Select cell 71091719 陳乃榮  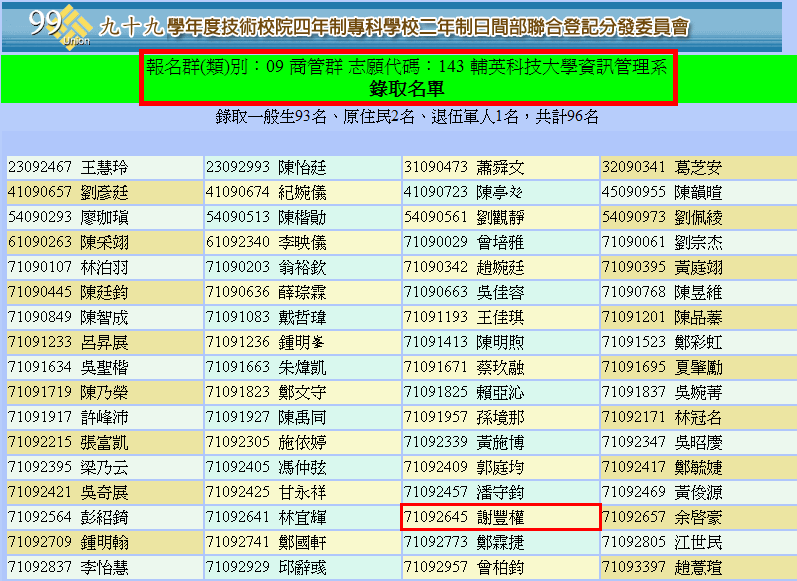[105, 392]
